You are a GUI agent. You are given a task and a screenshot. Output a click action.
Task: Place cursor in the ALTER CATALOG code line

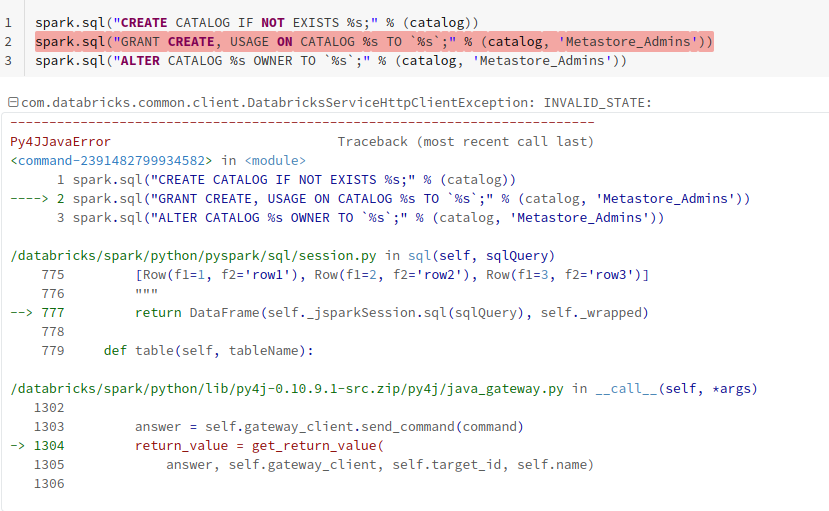pyautogui.click(x=330, y=61)
